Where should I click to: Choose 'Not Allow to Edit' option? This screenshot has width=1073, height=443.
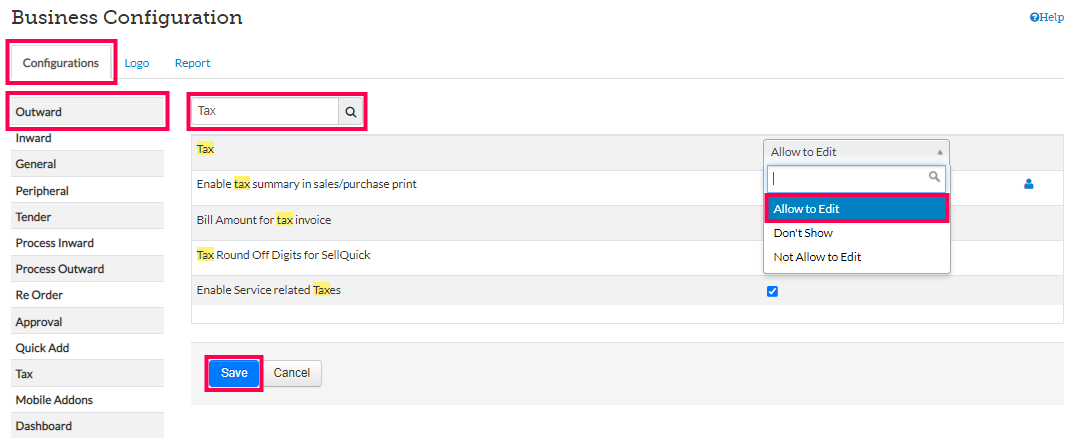[x=817, y=257]
